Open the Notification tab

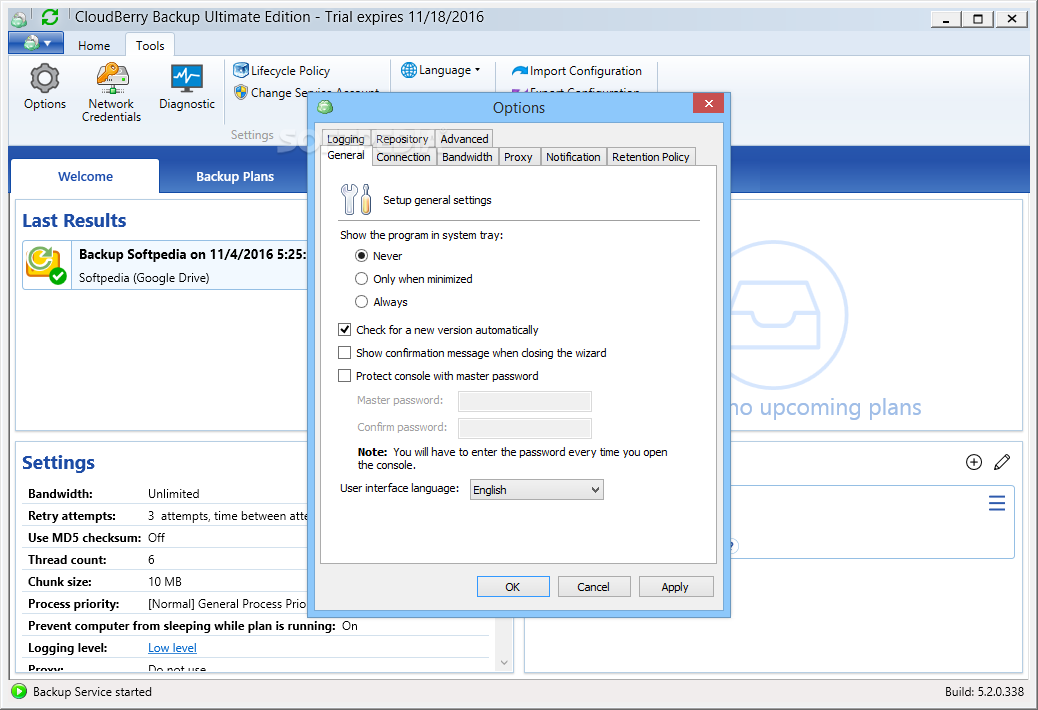[x=573, y=157]
